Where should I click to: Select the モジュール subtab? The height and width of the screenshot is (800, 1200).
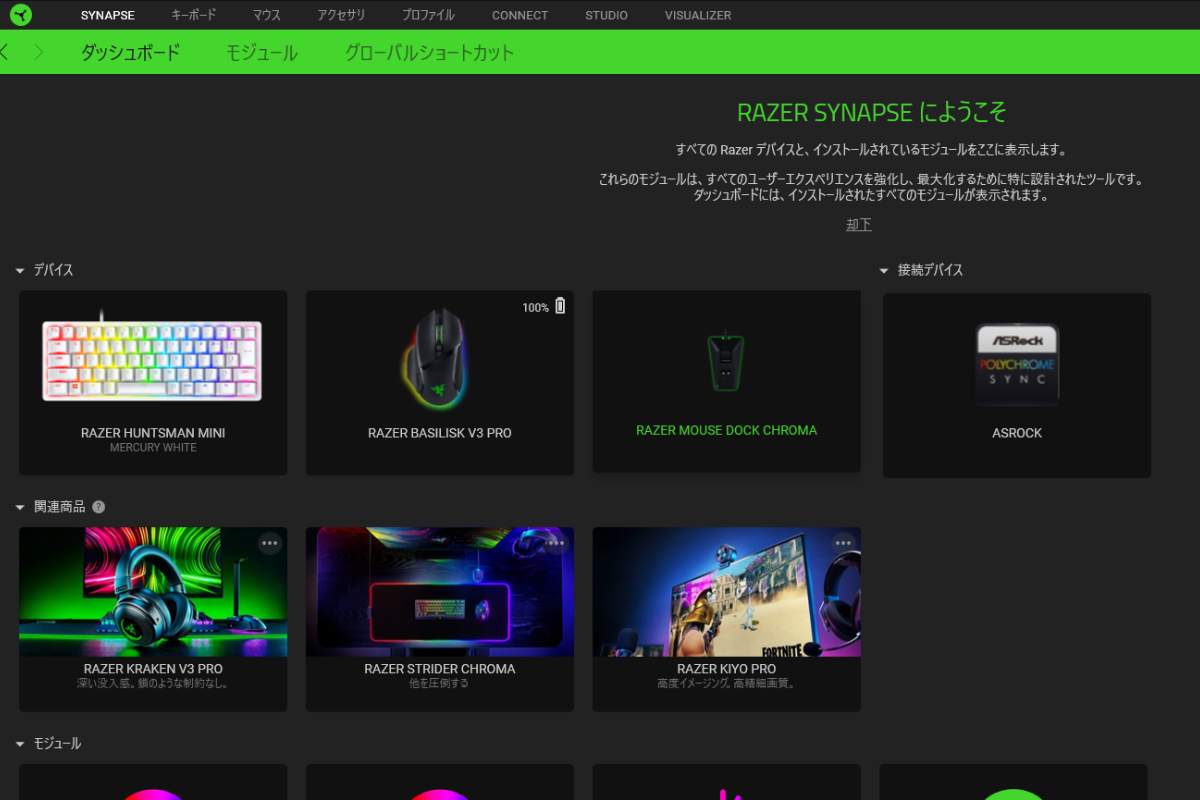coord(261,53)
